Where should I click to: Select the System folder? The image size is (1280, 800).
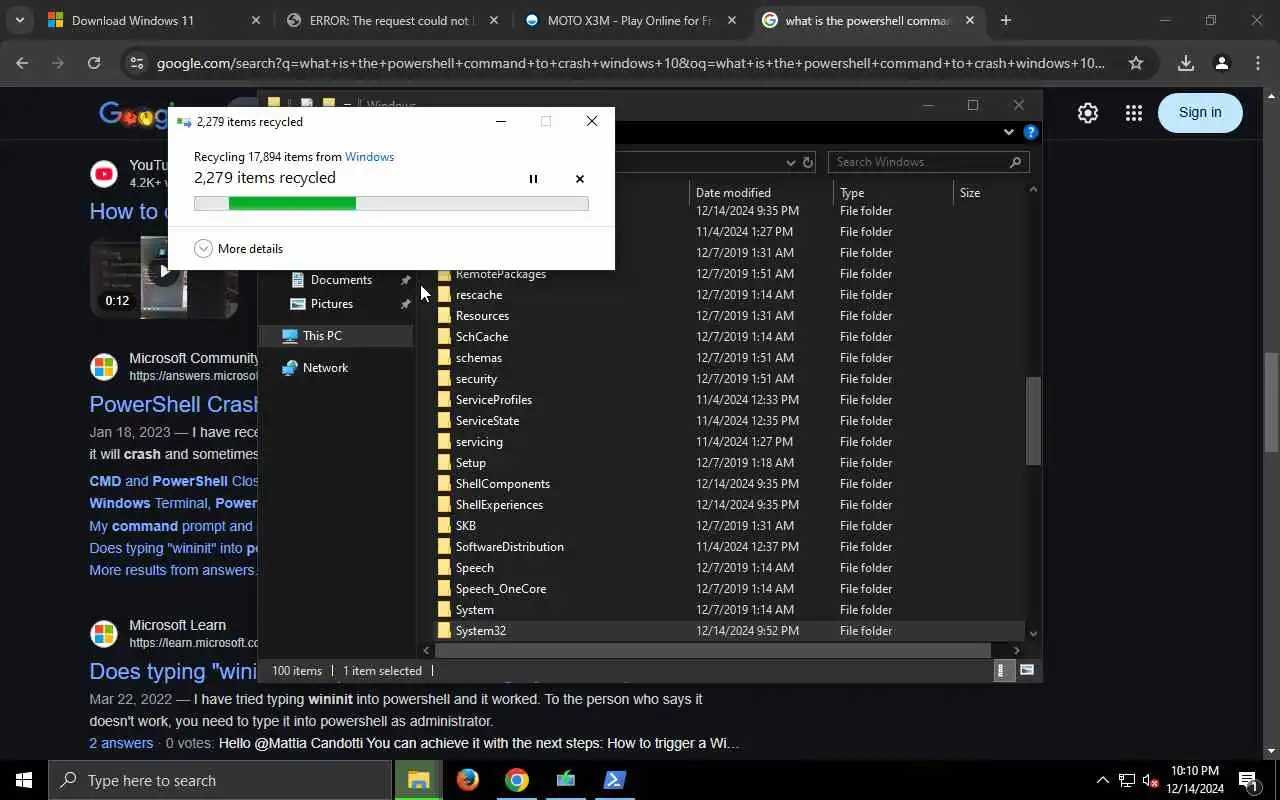pyautogui.click(x=474, y=610)
